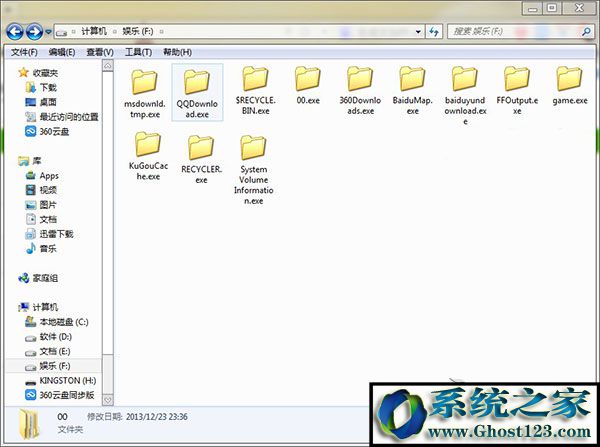This screenshot has width=600, height=447.
Task: Open the 编辑(E) menu
Action: (62, 52)
